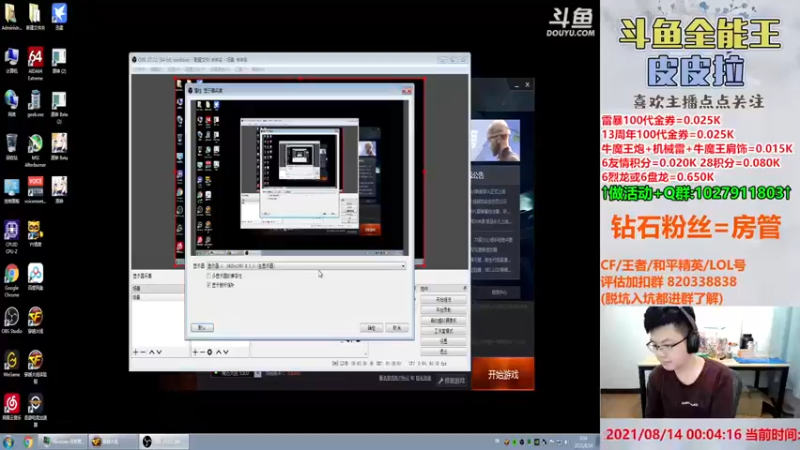Screen dimensions: 800x450
Task: Open the new folder icon on desktop
Action: pos(35,17)
